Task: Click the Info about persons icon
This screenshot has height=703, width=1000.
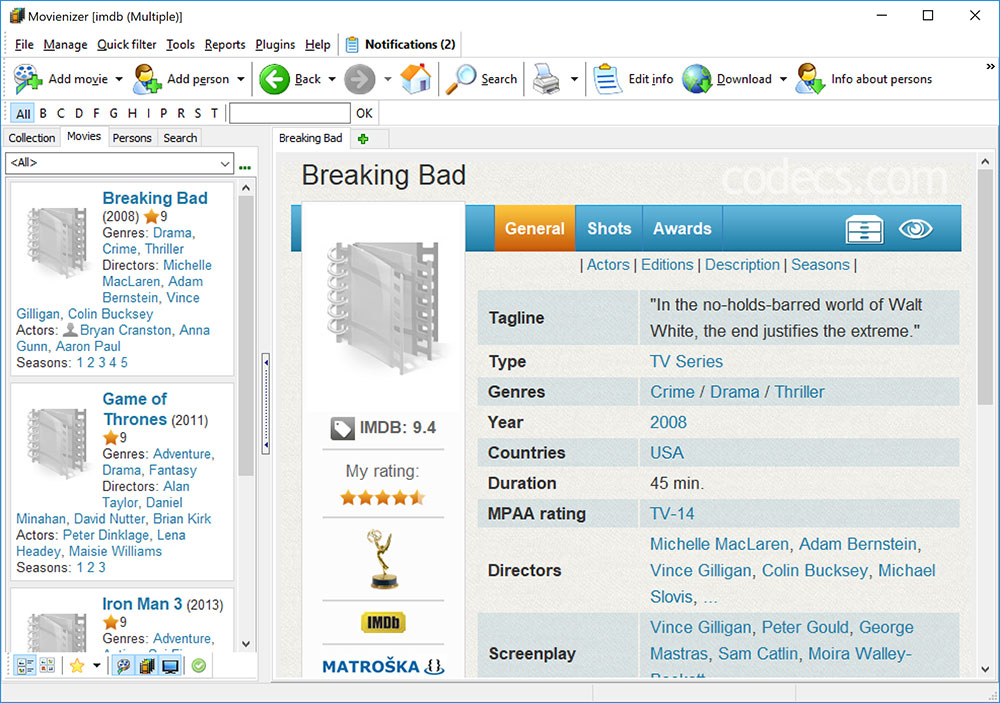Action: (x=810, y=79)
